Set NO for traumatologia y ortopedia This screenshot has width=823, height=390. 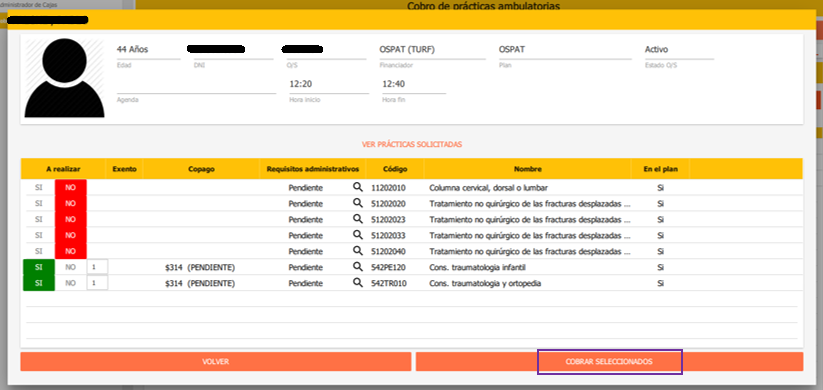pos(70,283)
